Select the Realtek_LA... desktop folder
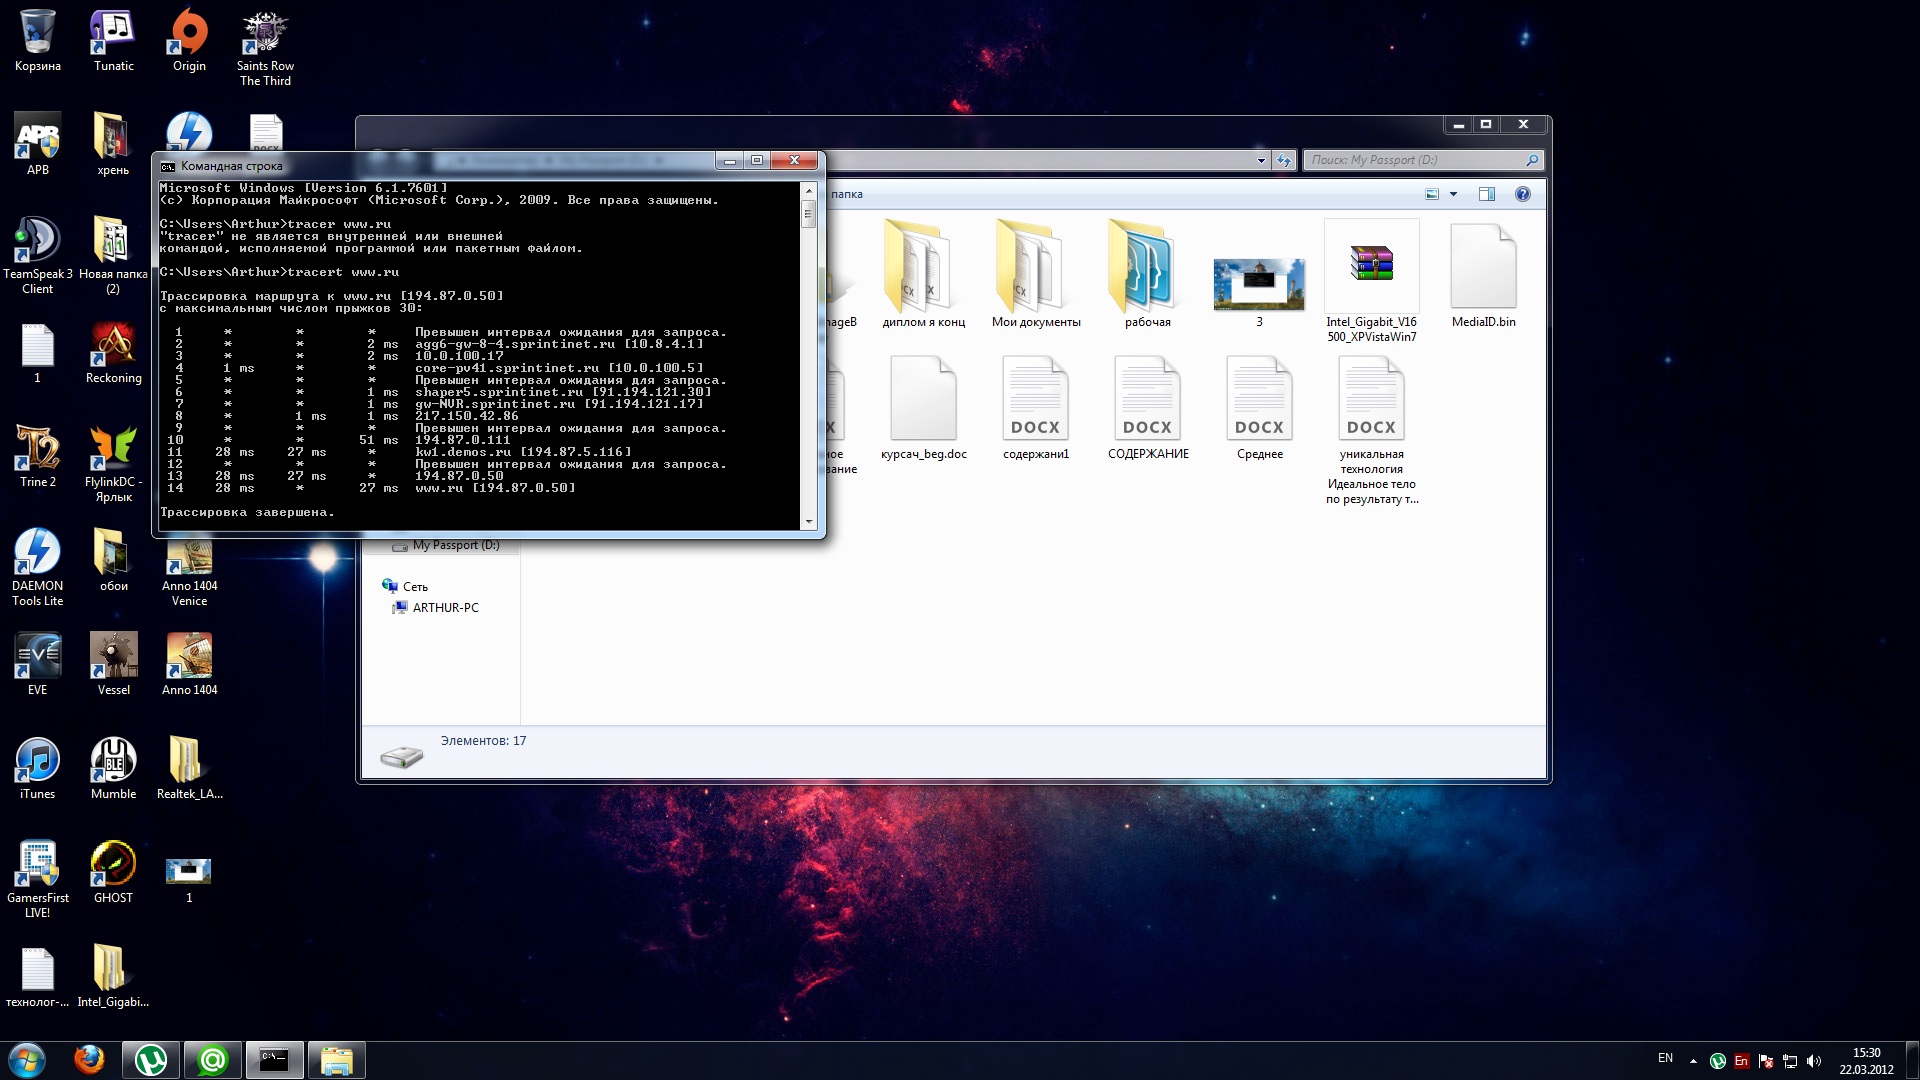1920x1080 pixels. pos(189,768)
